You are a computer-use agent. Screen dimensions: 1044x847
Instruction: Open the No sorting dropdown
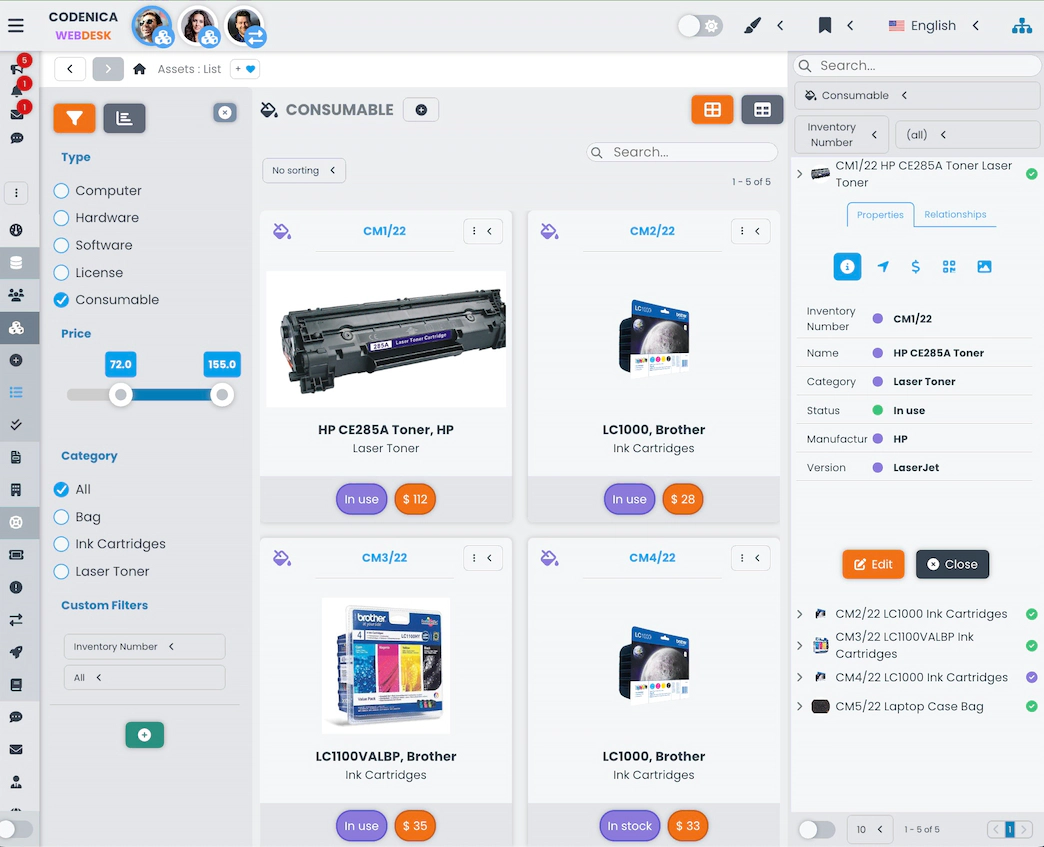(x=304, y=170)
